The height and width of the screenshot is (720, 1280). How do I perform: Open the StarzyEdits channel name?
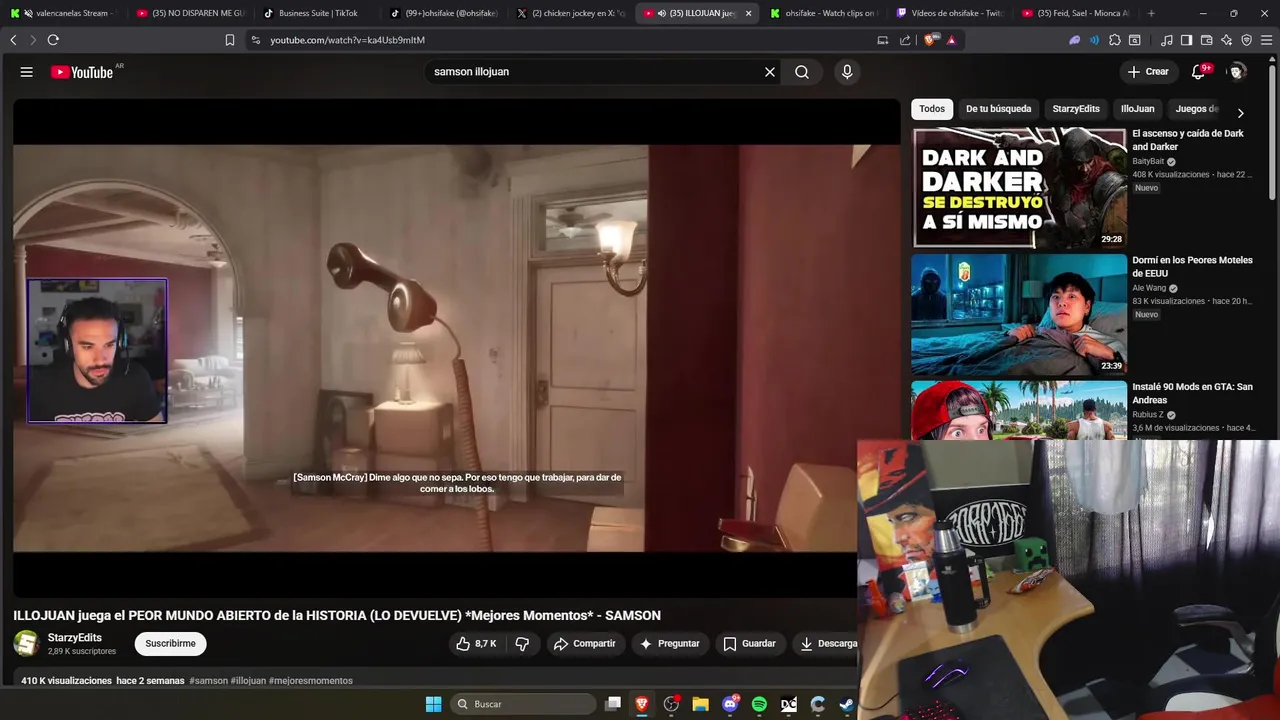tap(75, 638)
